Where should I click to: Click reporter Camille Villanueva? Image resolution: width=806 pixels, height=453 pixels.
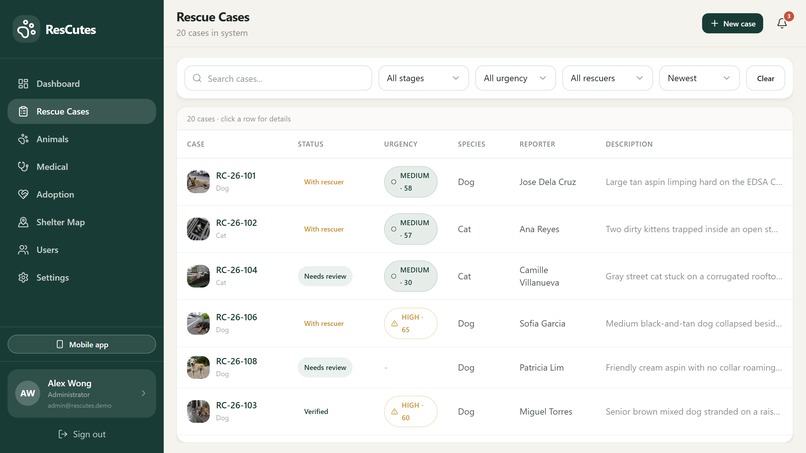[x=539, y=276]
